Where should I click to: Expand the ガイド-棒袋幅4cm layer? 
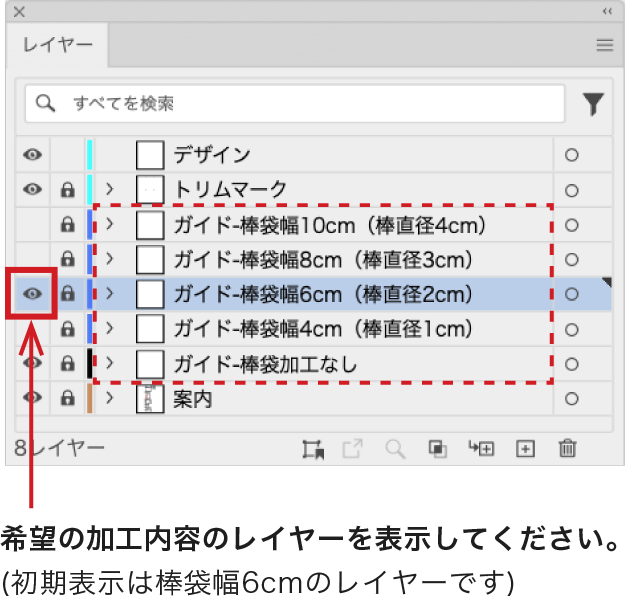(x=110, y=329)
